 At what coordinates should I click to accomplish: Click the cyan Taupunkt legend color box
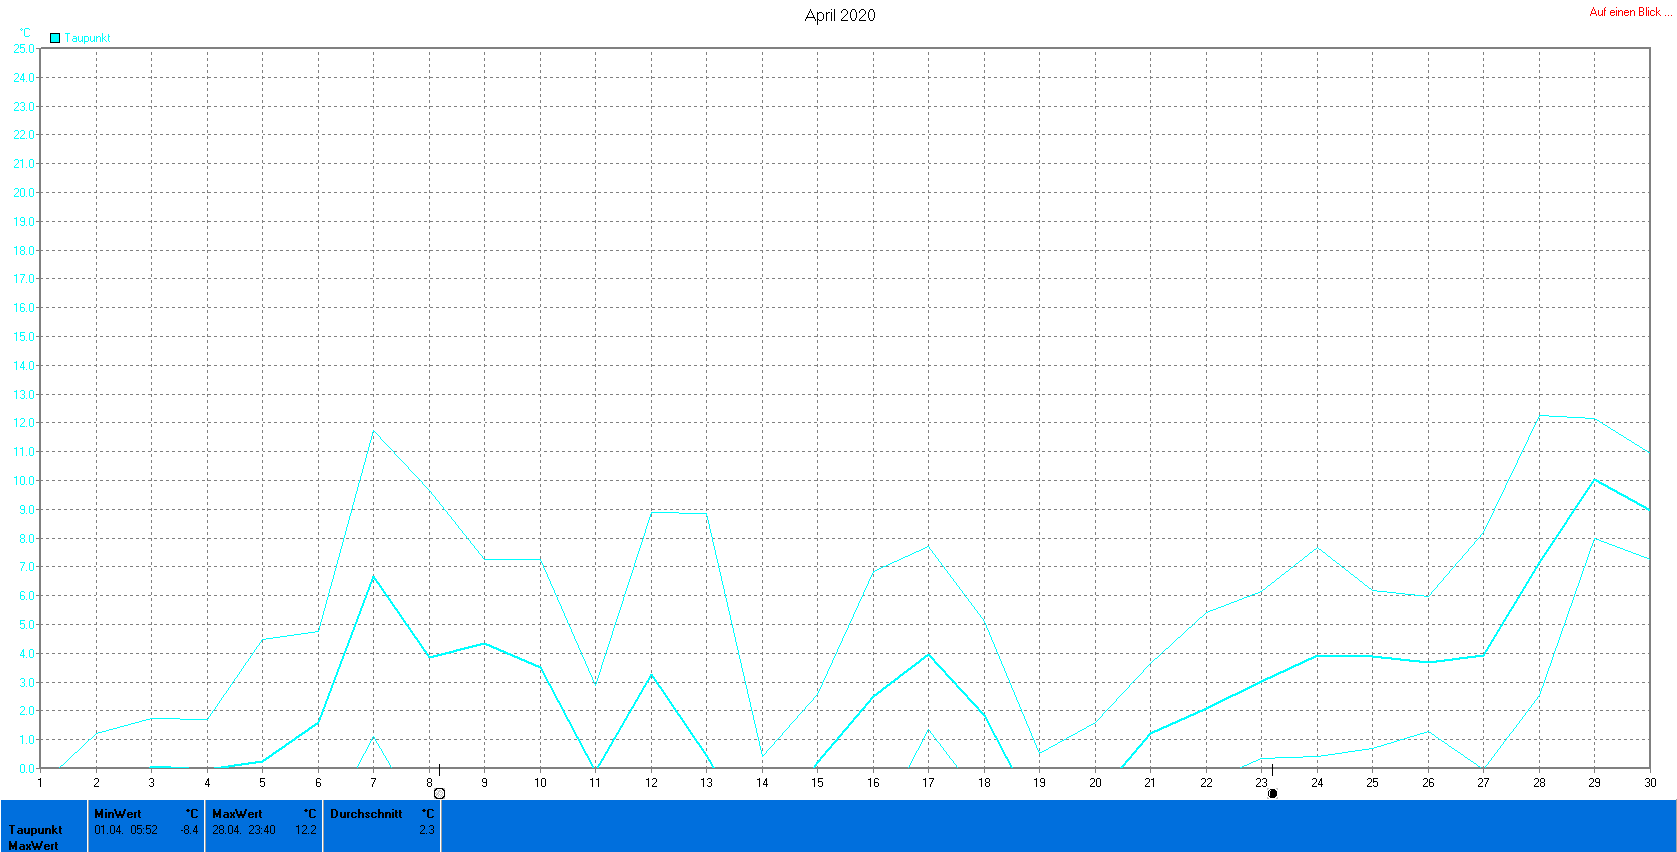click(55, 38)
